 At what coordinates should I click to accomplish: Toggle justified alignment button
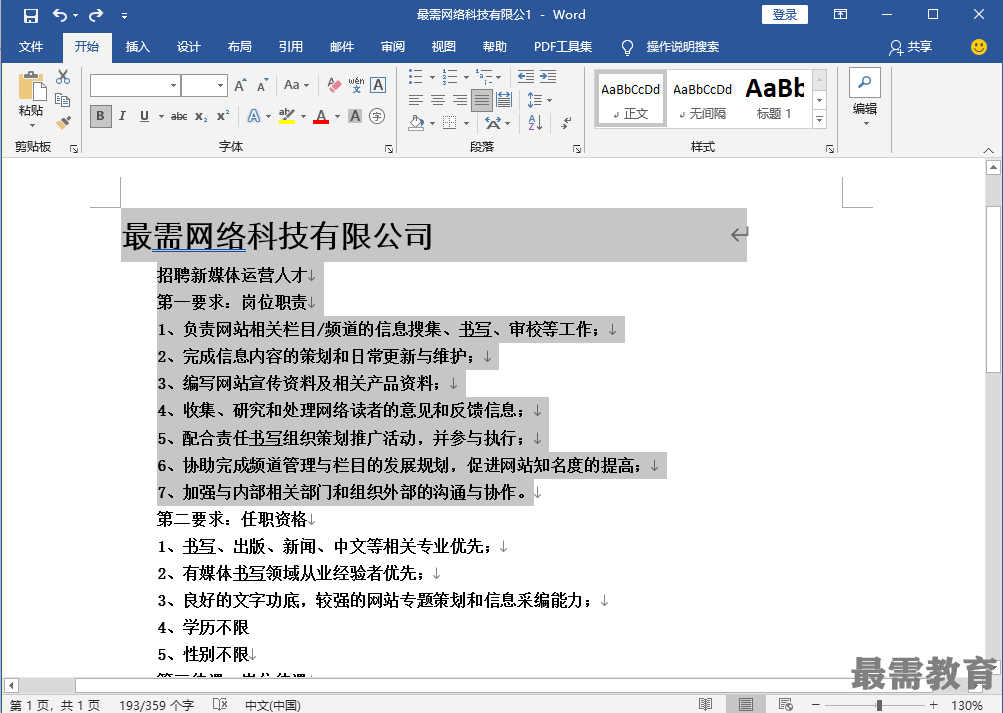(x=482, y=100)
